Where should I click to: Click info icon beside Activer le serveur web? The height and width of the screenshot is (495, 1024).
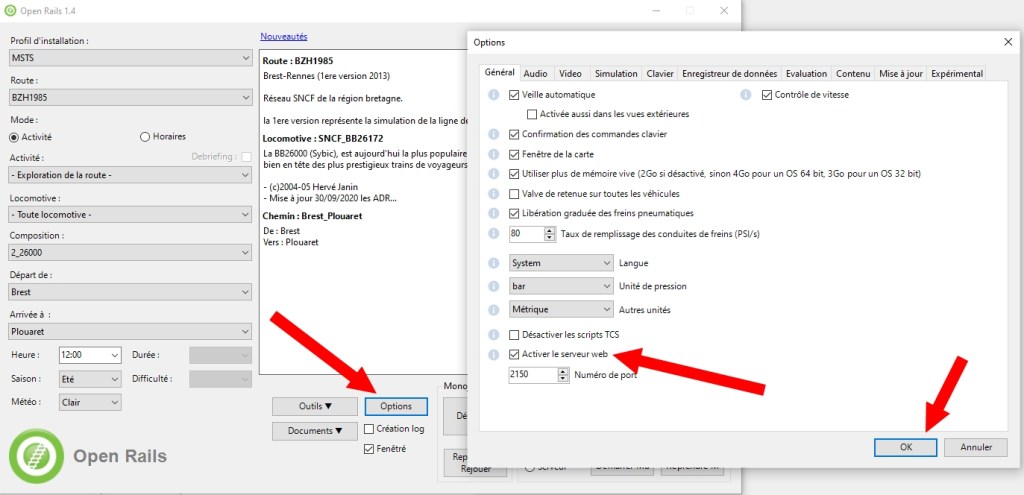[x=493, y=355]
